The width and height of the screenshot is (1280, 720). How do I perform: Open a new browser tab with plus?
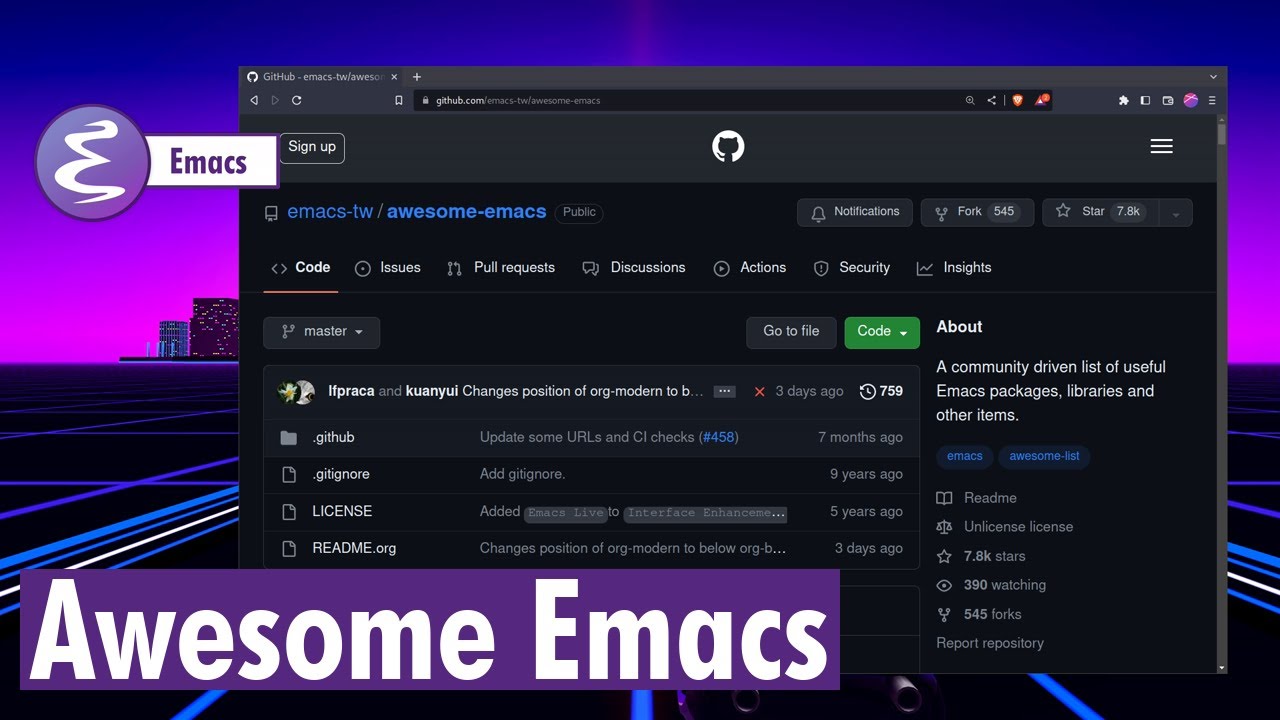[417, 77]
